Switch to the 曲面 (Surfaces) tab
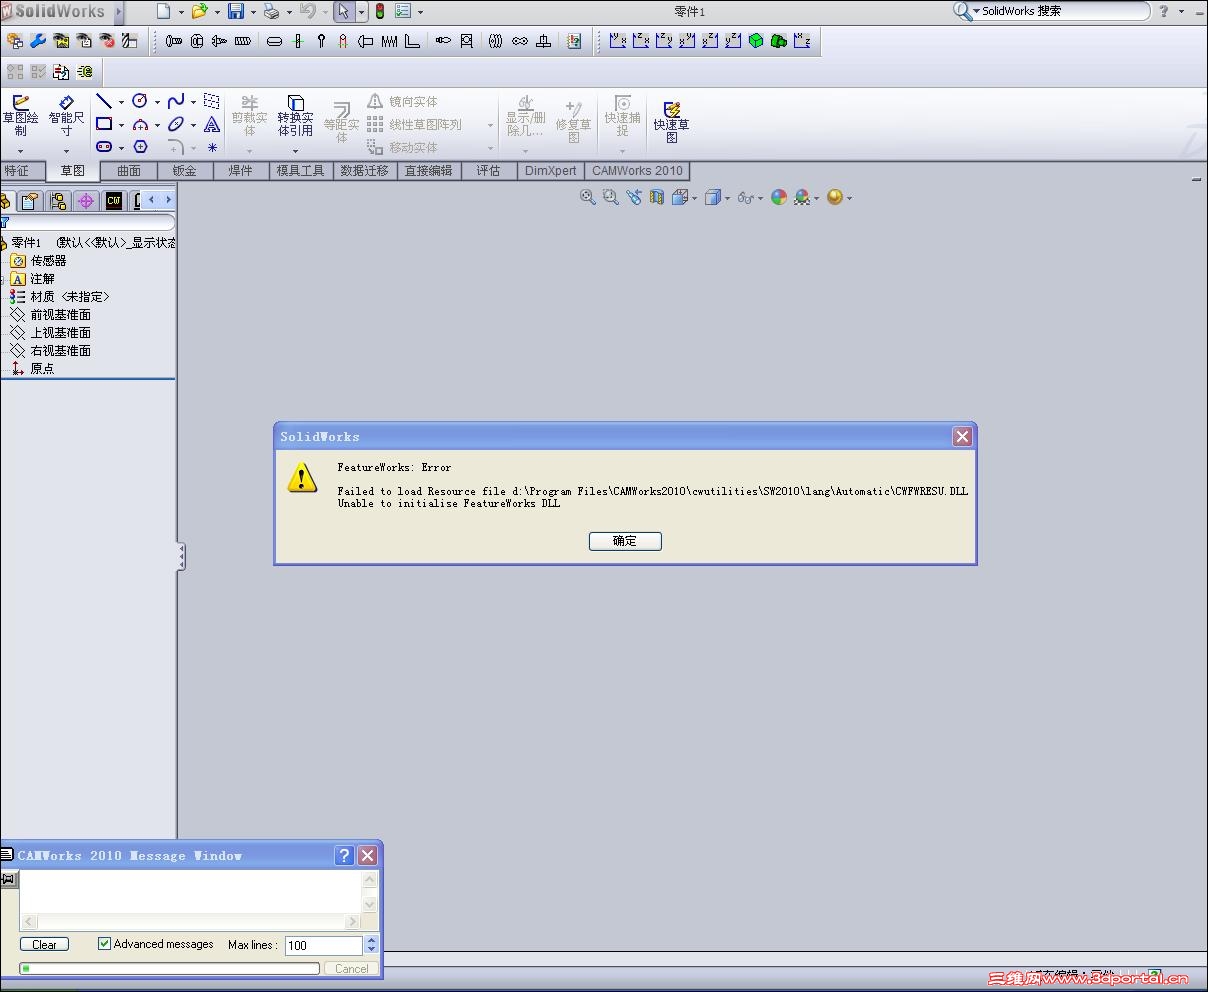This screenshot has width=1208, height=992. click(x=129, y=171)
